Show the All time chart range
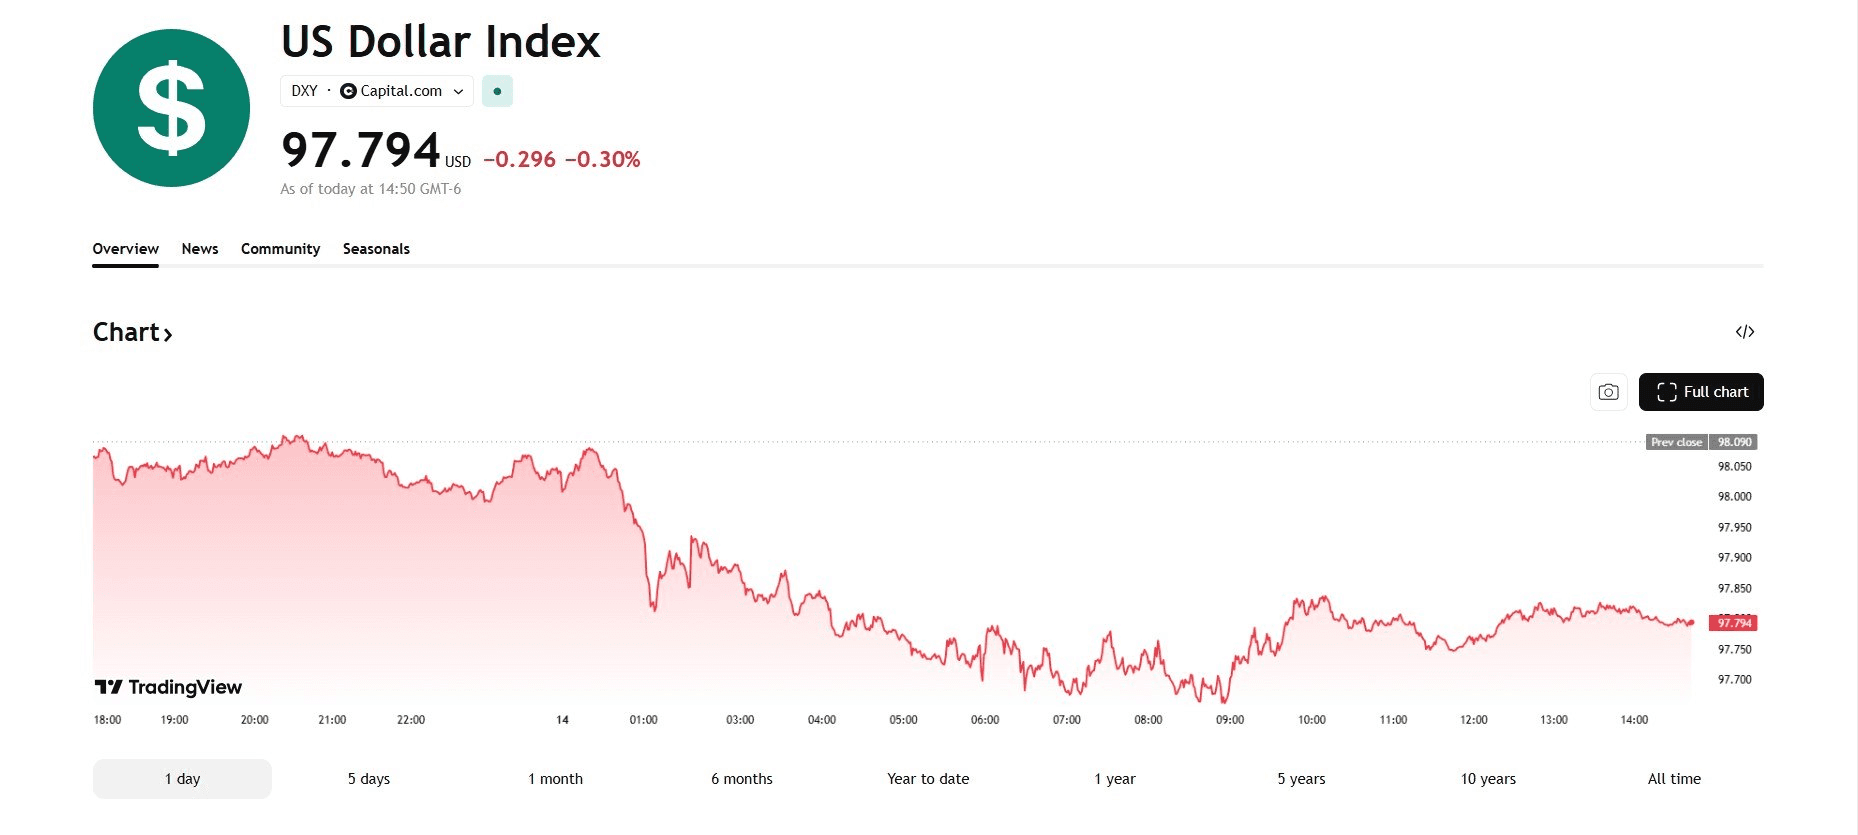1858x835 pixels. [x=1674, y=779]
